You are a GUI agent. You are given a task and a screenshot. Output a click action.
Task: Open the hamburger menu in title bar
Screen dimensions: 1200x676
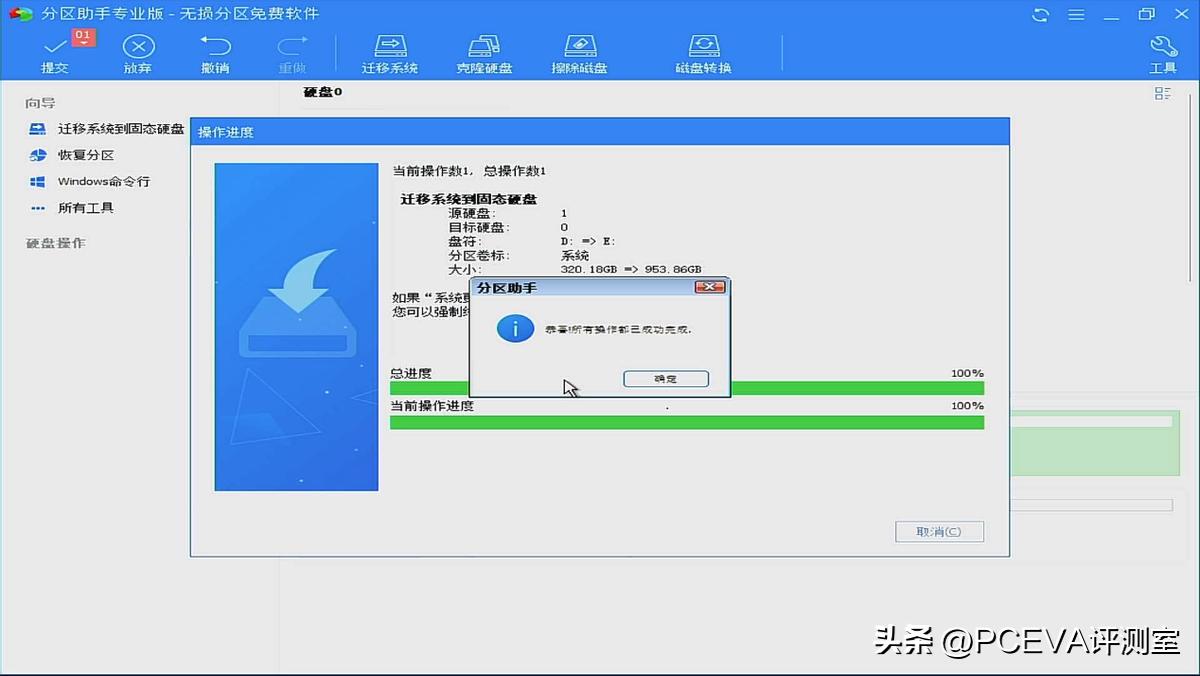(x=1074, y=14)
